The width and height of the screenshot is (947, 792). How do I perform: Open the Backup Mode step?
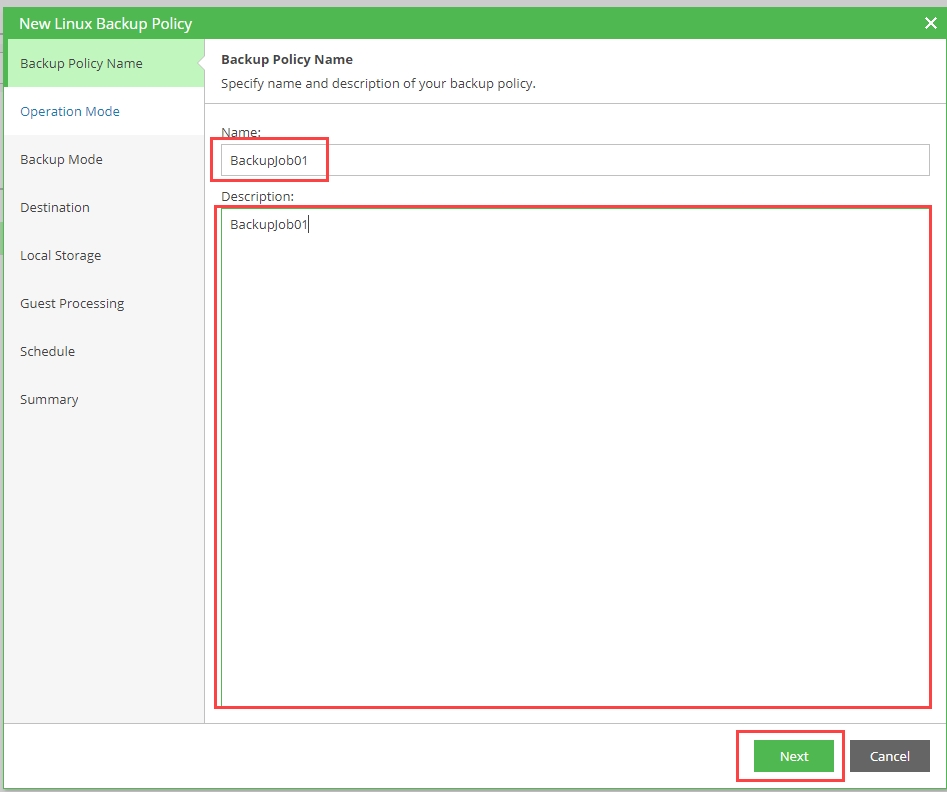point(61,160)
